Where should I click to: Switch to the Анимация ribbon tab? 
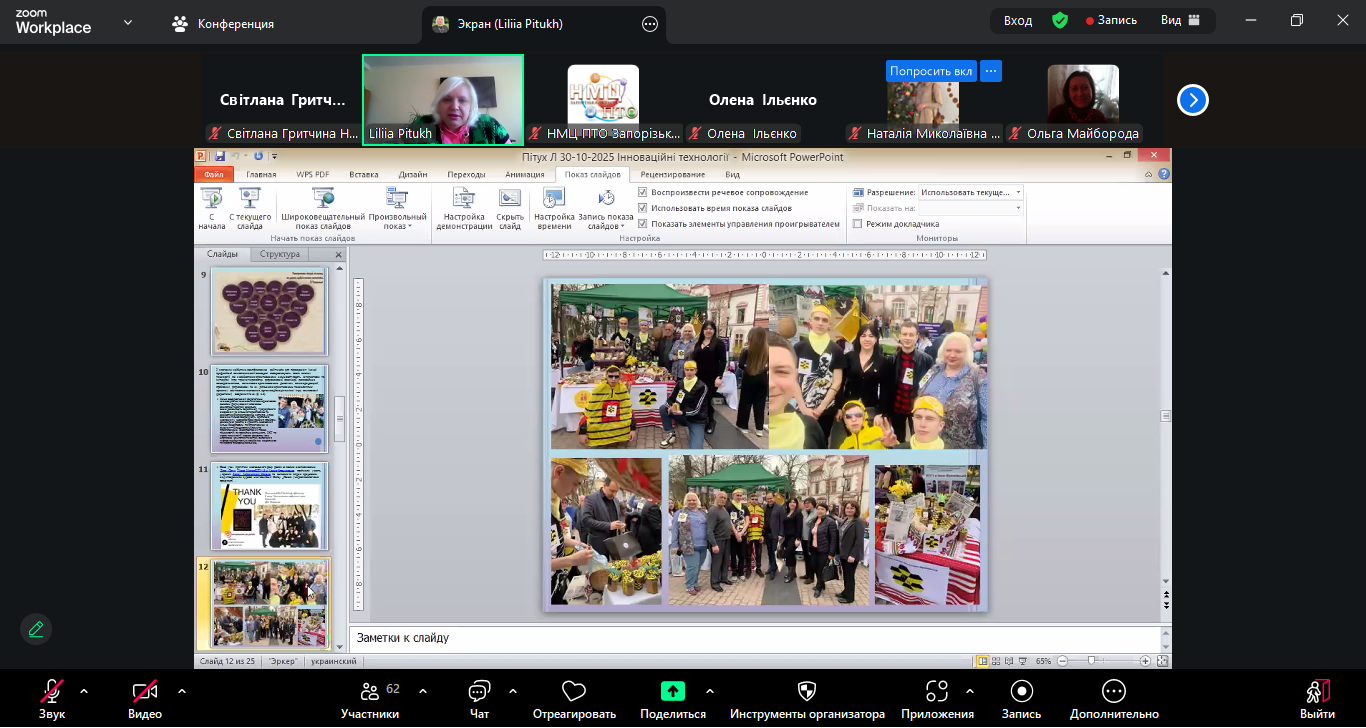525,174
